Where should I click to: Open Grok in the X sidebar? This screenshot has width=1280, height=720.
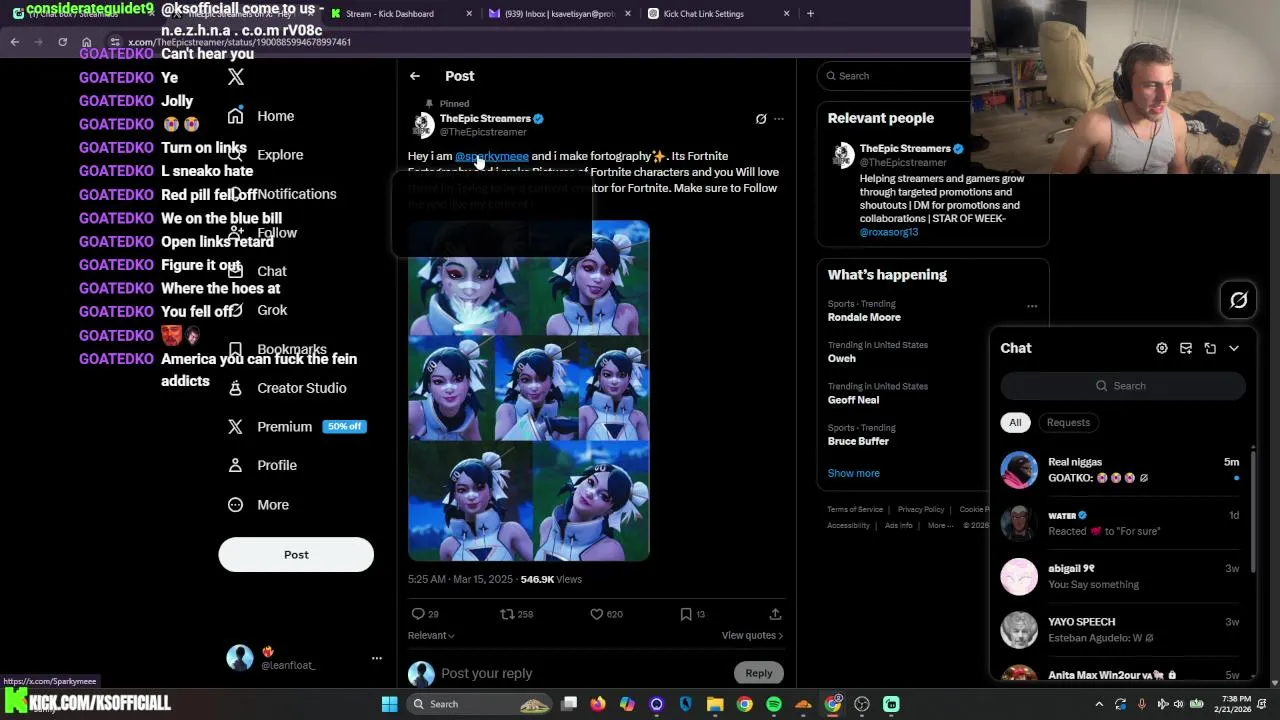click(258, 310)
